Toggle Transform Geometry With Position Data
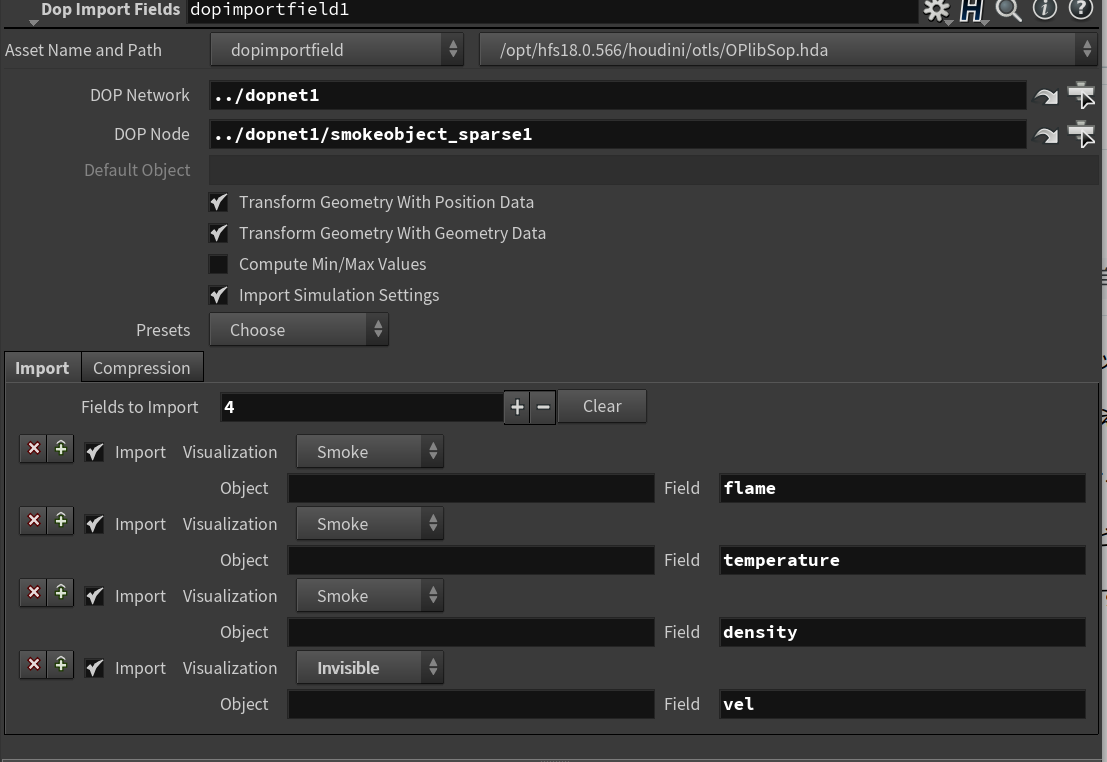Screen dimensions: 1107x762 pos(219,202)
